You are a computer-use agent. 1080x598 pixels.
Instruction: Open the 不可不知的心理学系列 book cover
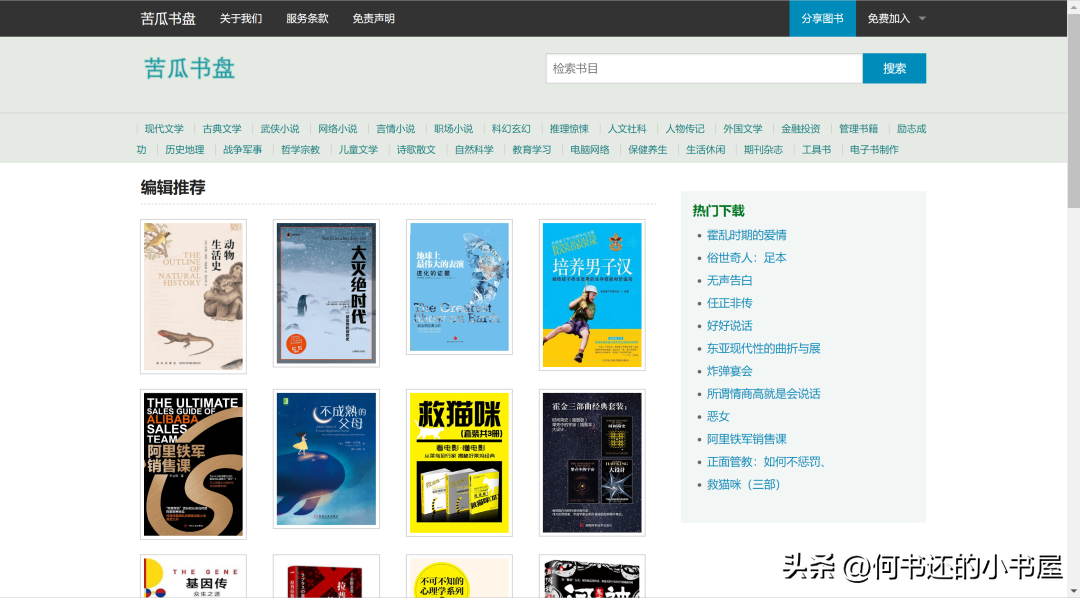pos(459,576)
